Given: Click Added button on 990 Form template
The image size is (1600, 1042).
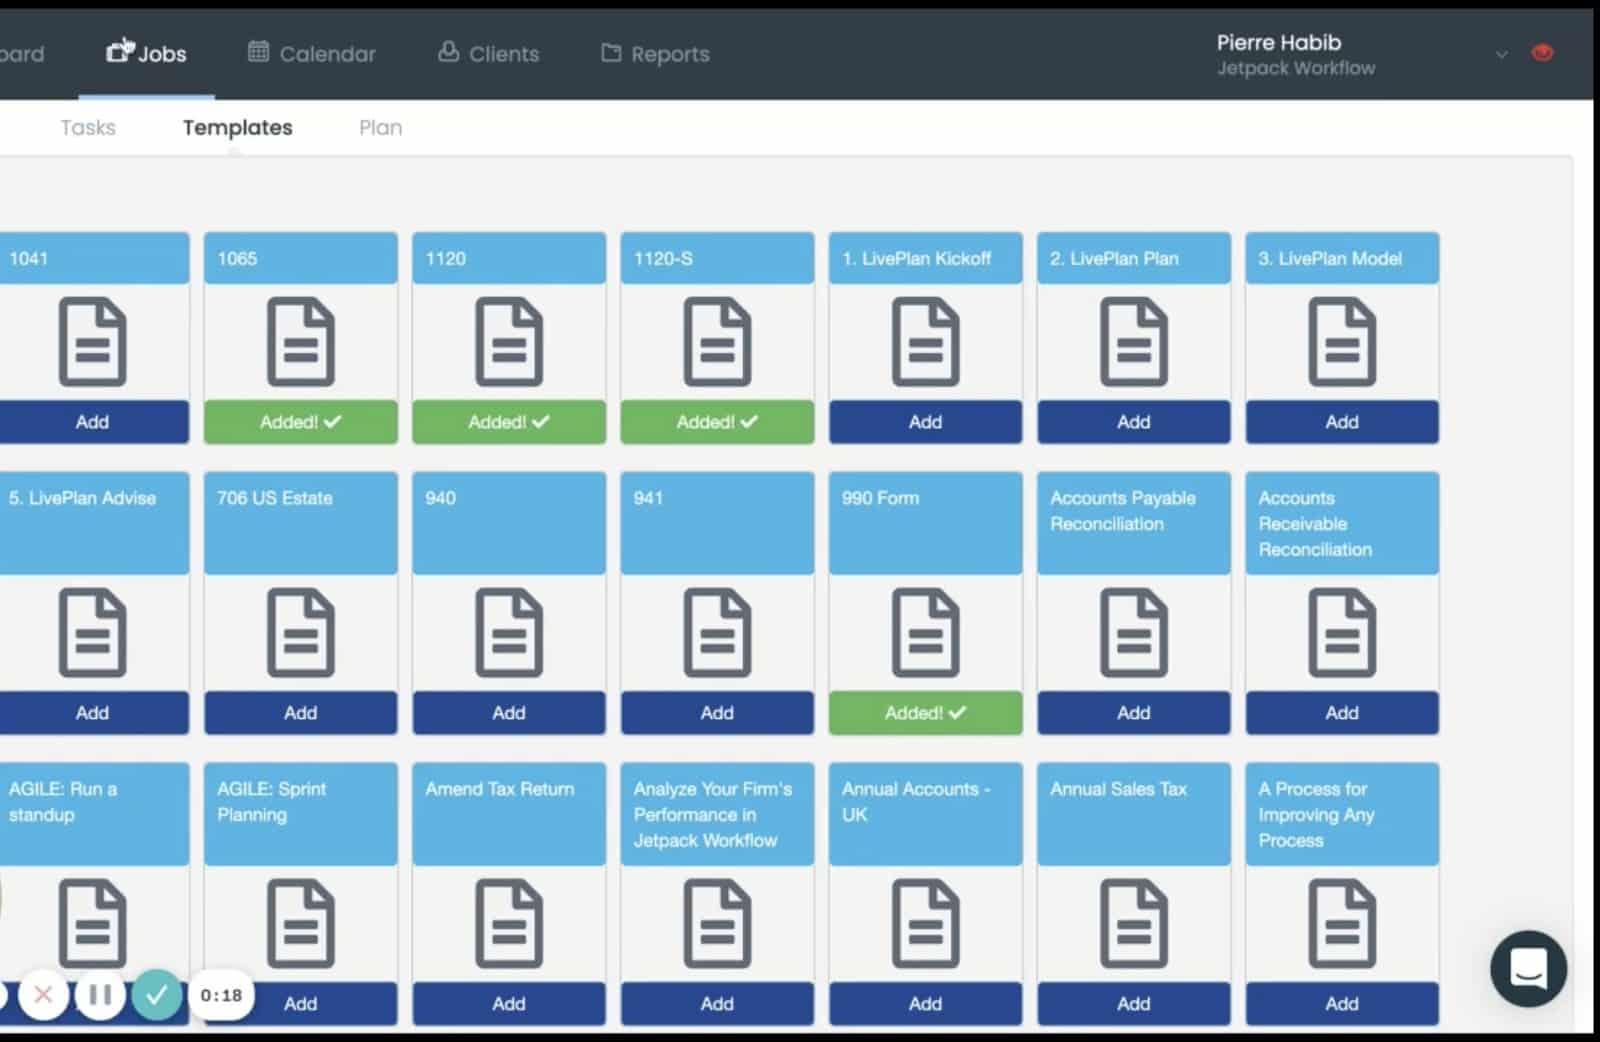Looking at the screenshot, I should point(925,713).
